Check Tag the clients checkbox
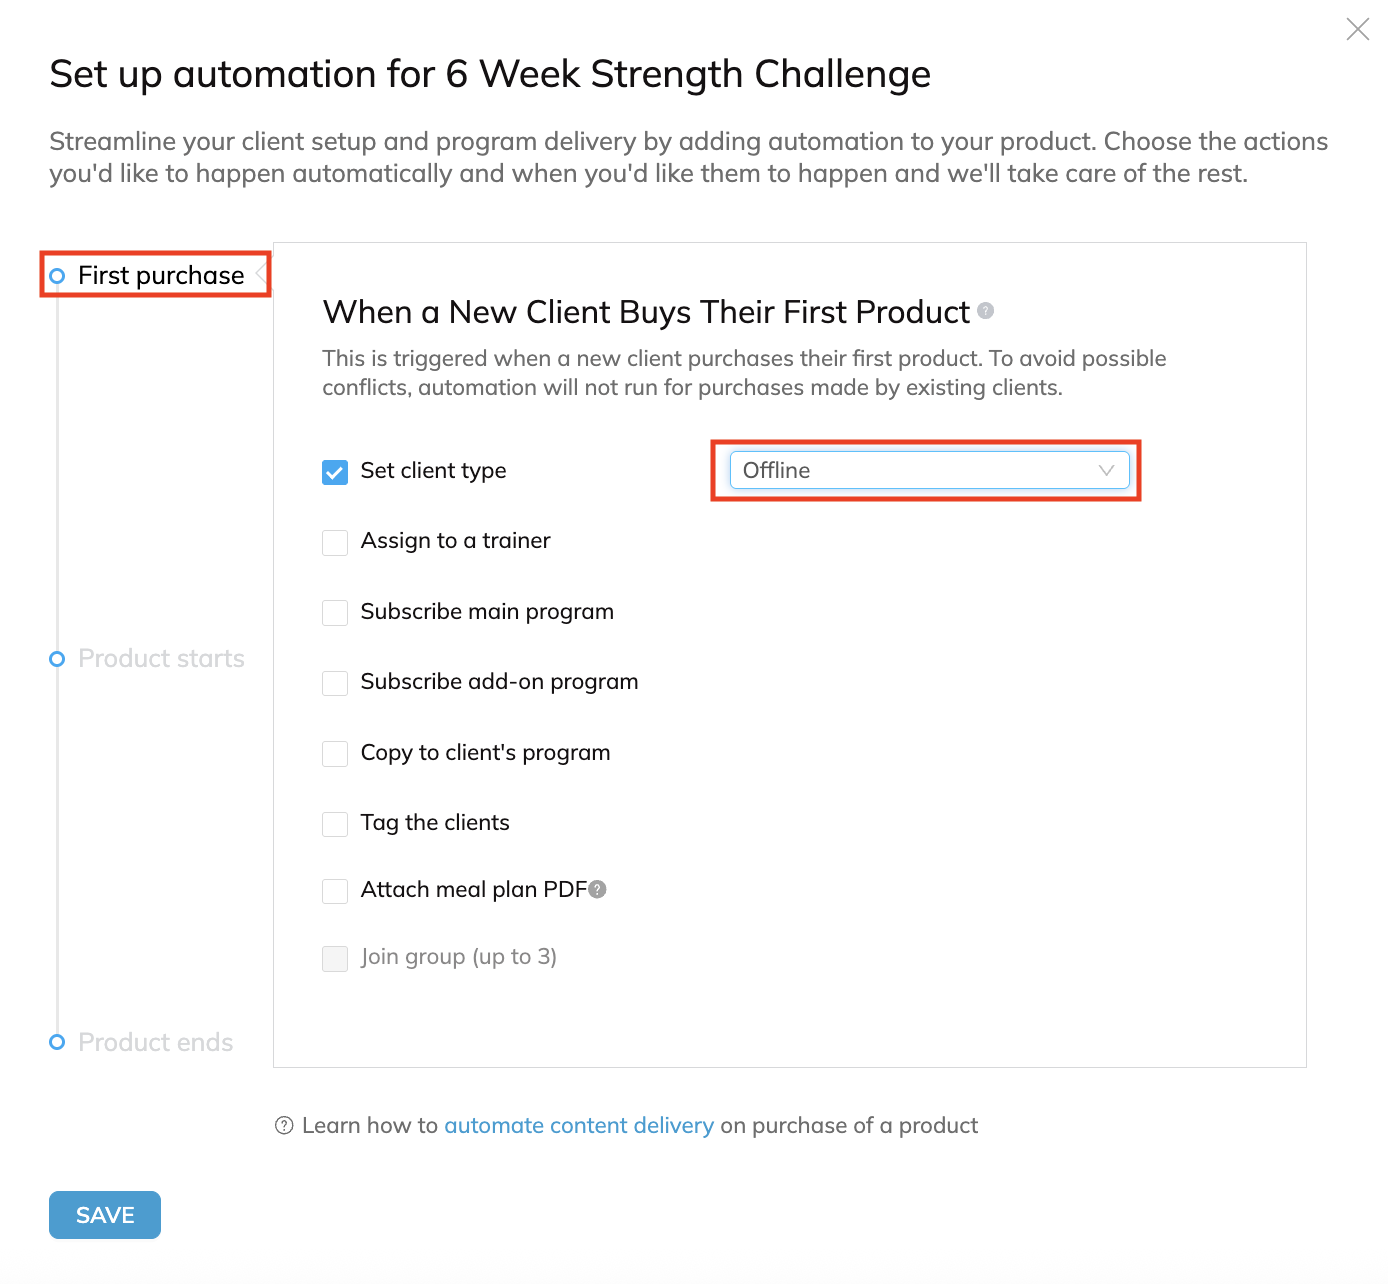 tap(335, 824)
